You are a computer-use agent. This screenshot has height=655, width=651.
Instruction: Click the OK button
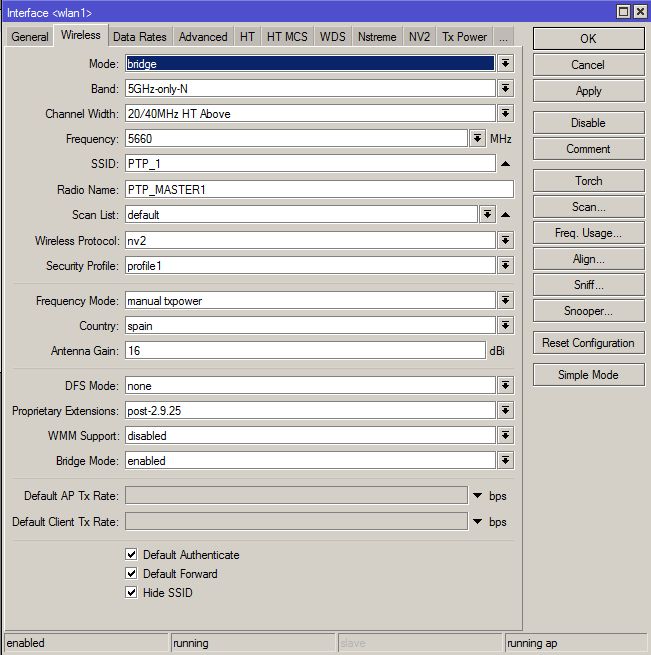pos(588,39)
